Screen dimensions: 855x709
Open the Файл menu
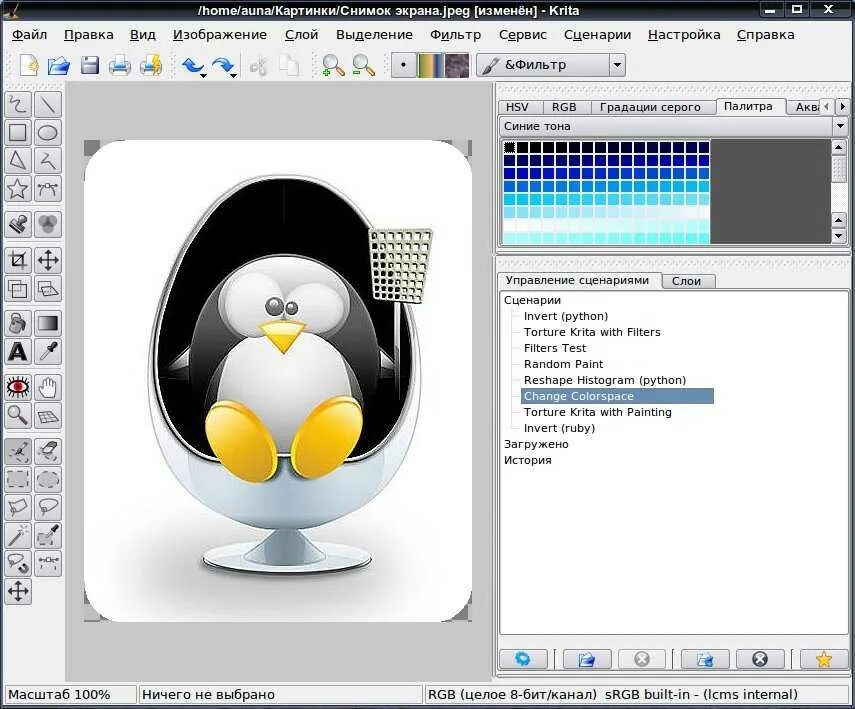coord(29,34)
